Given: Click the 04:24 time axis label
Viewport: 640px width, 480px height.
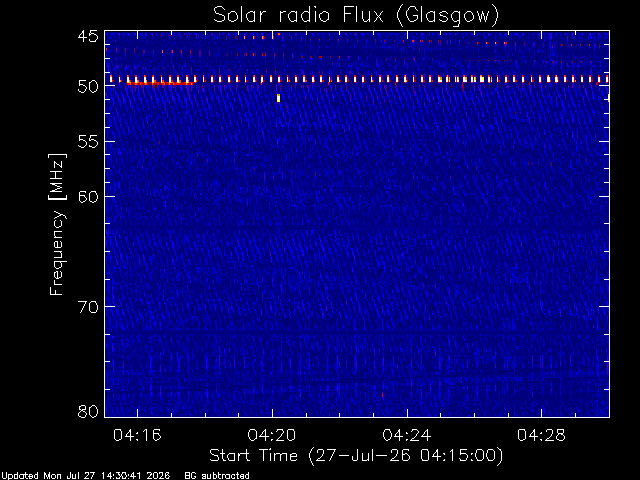Looking at the screenshot, I should (x=407, y=435).
